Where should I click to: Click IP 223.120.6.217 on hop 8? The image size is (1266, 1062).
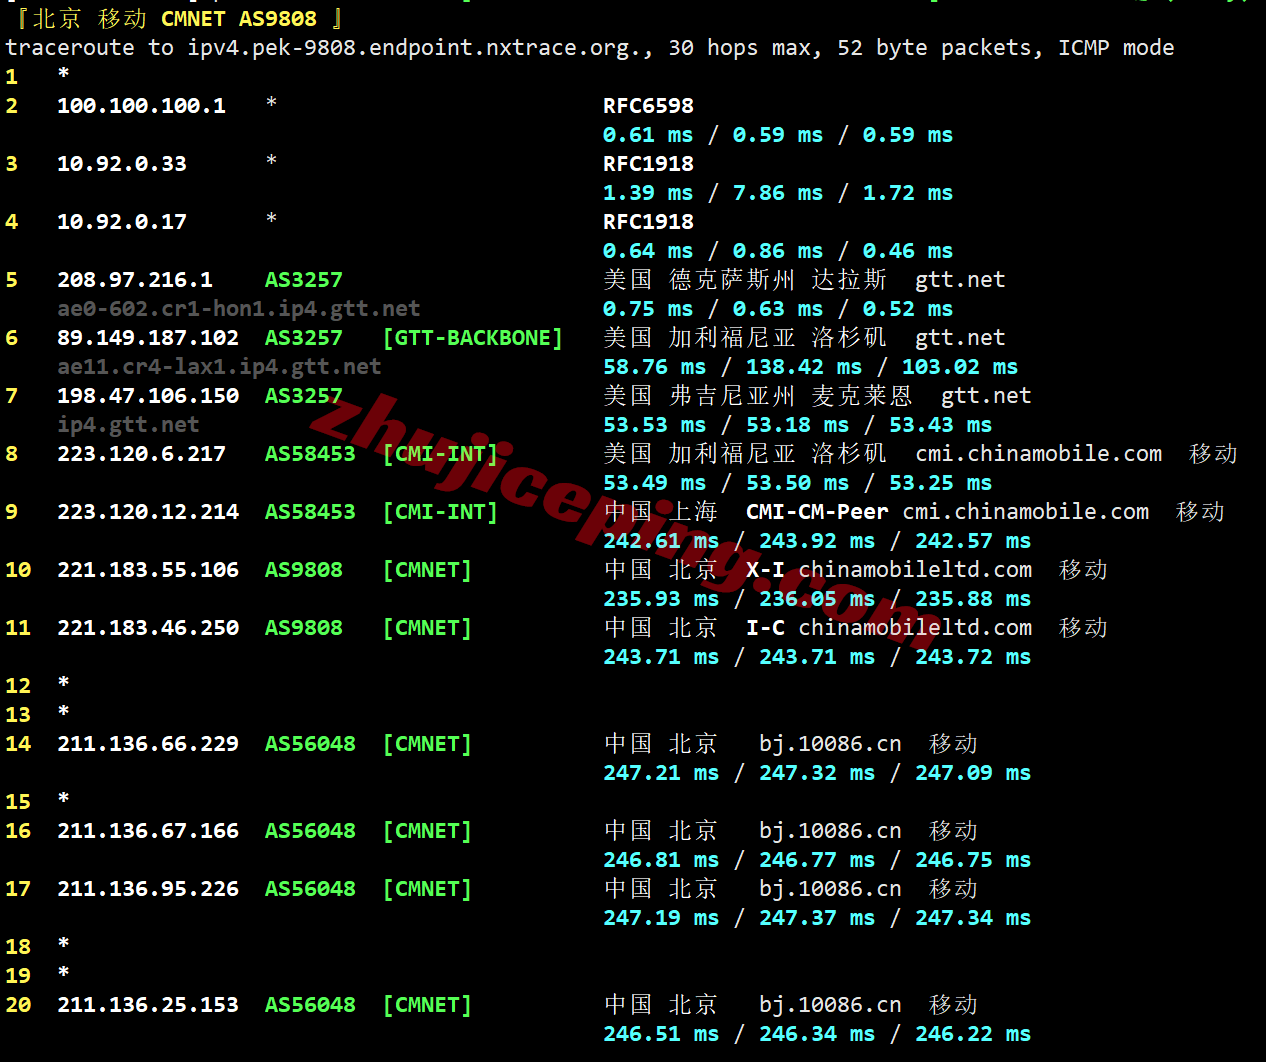[x=141, y=454]
